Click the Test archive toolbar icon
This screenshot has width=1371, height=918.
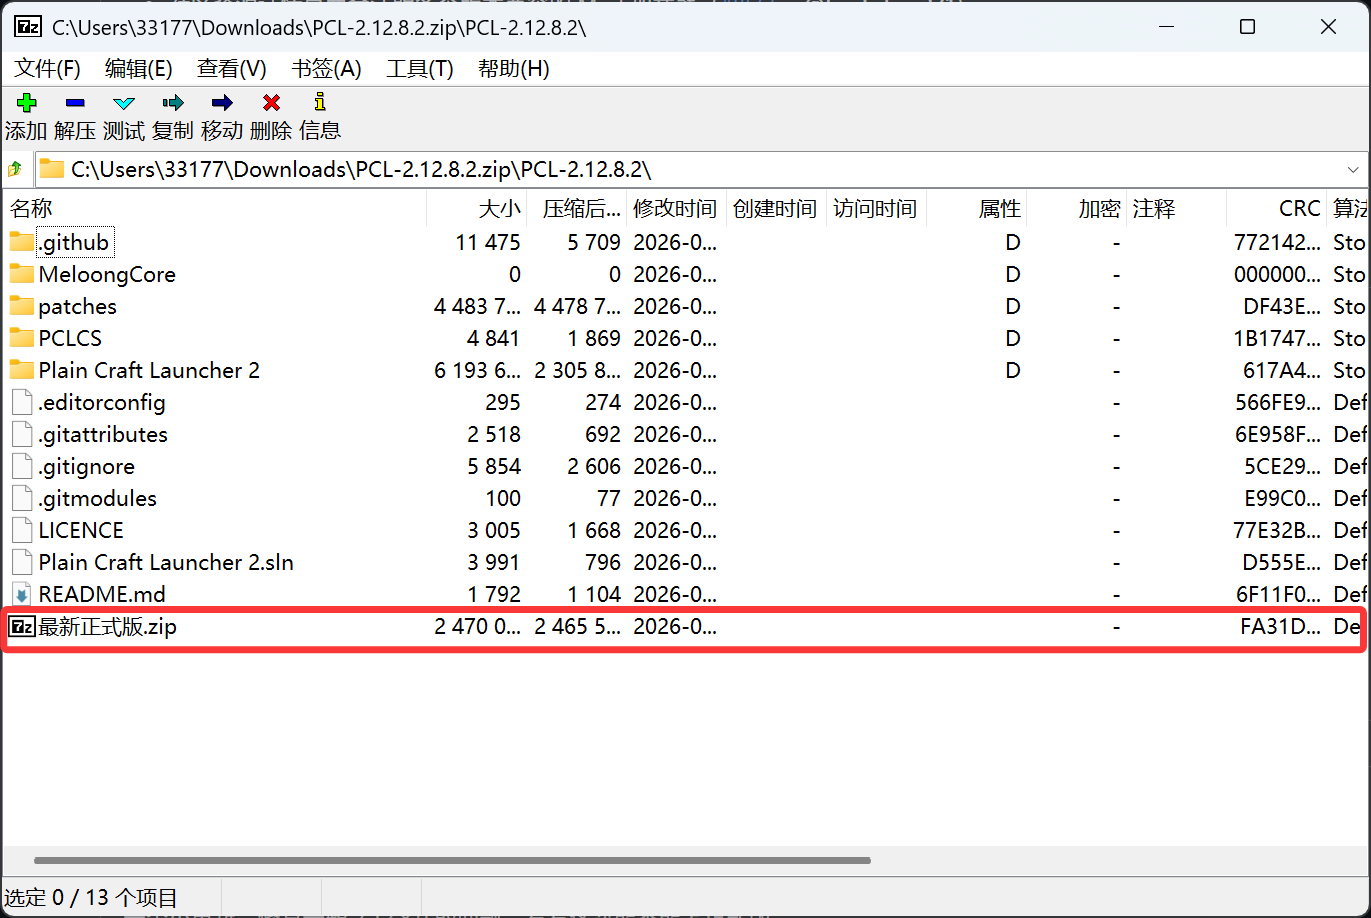point(124,103)
